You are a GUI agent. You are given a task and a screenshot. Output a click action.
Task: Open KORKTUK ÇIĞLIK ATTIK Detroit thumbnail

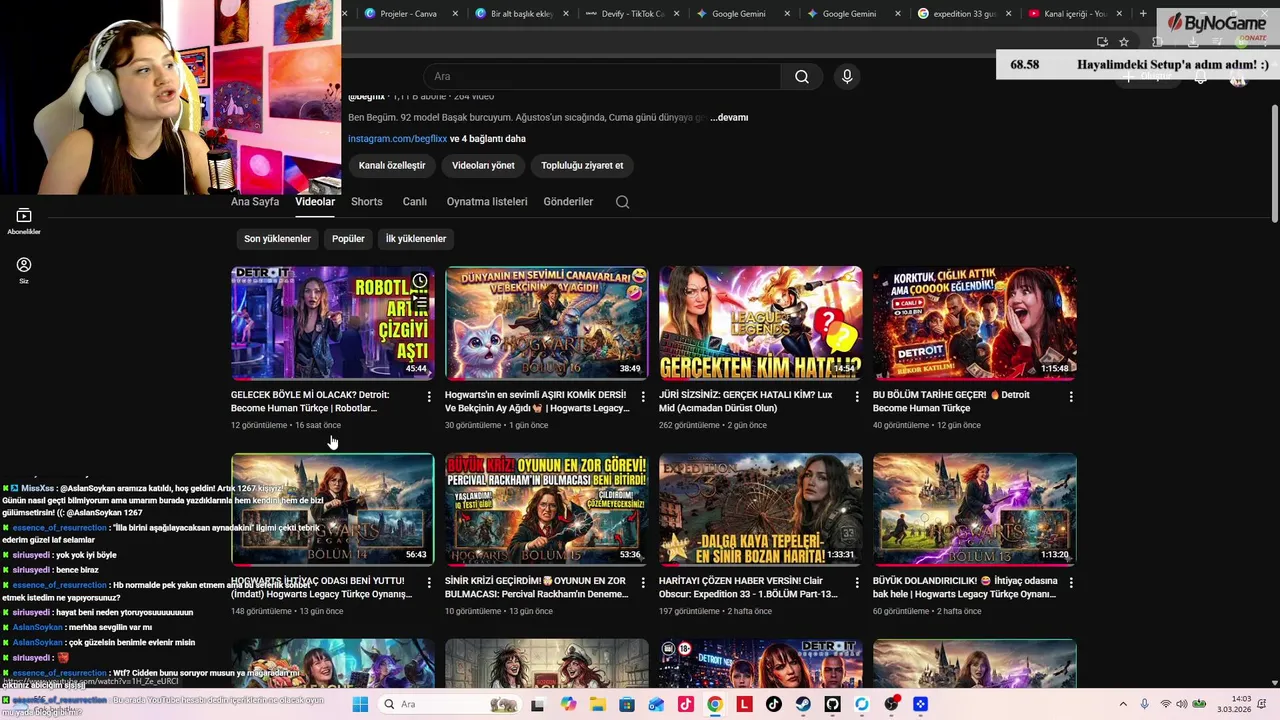pyautogui.click(x=974, y=323)
